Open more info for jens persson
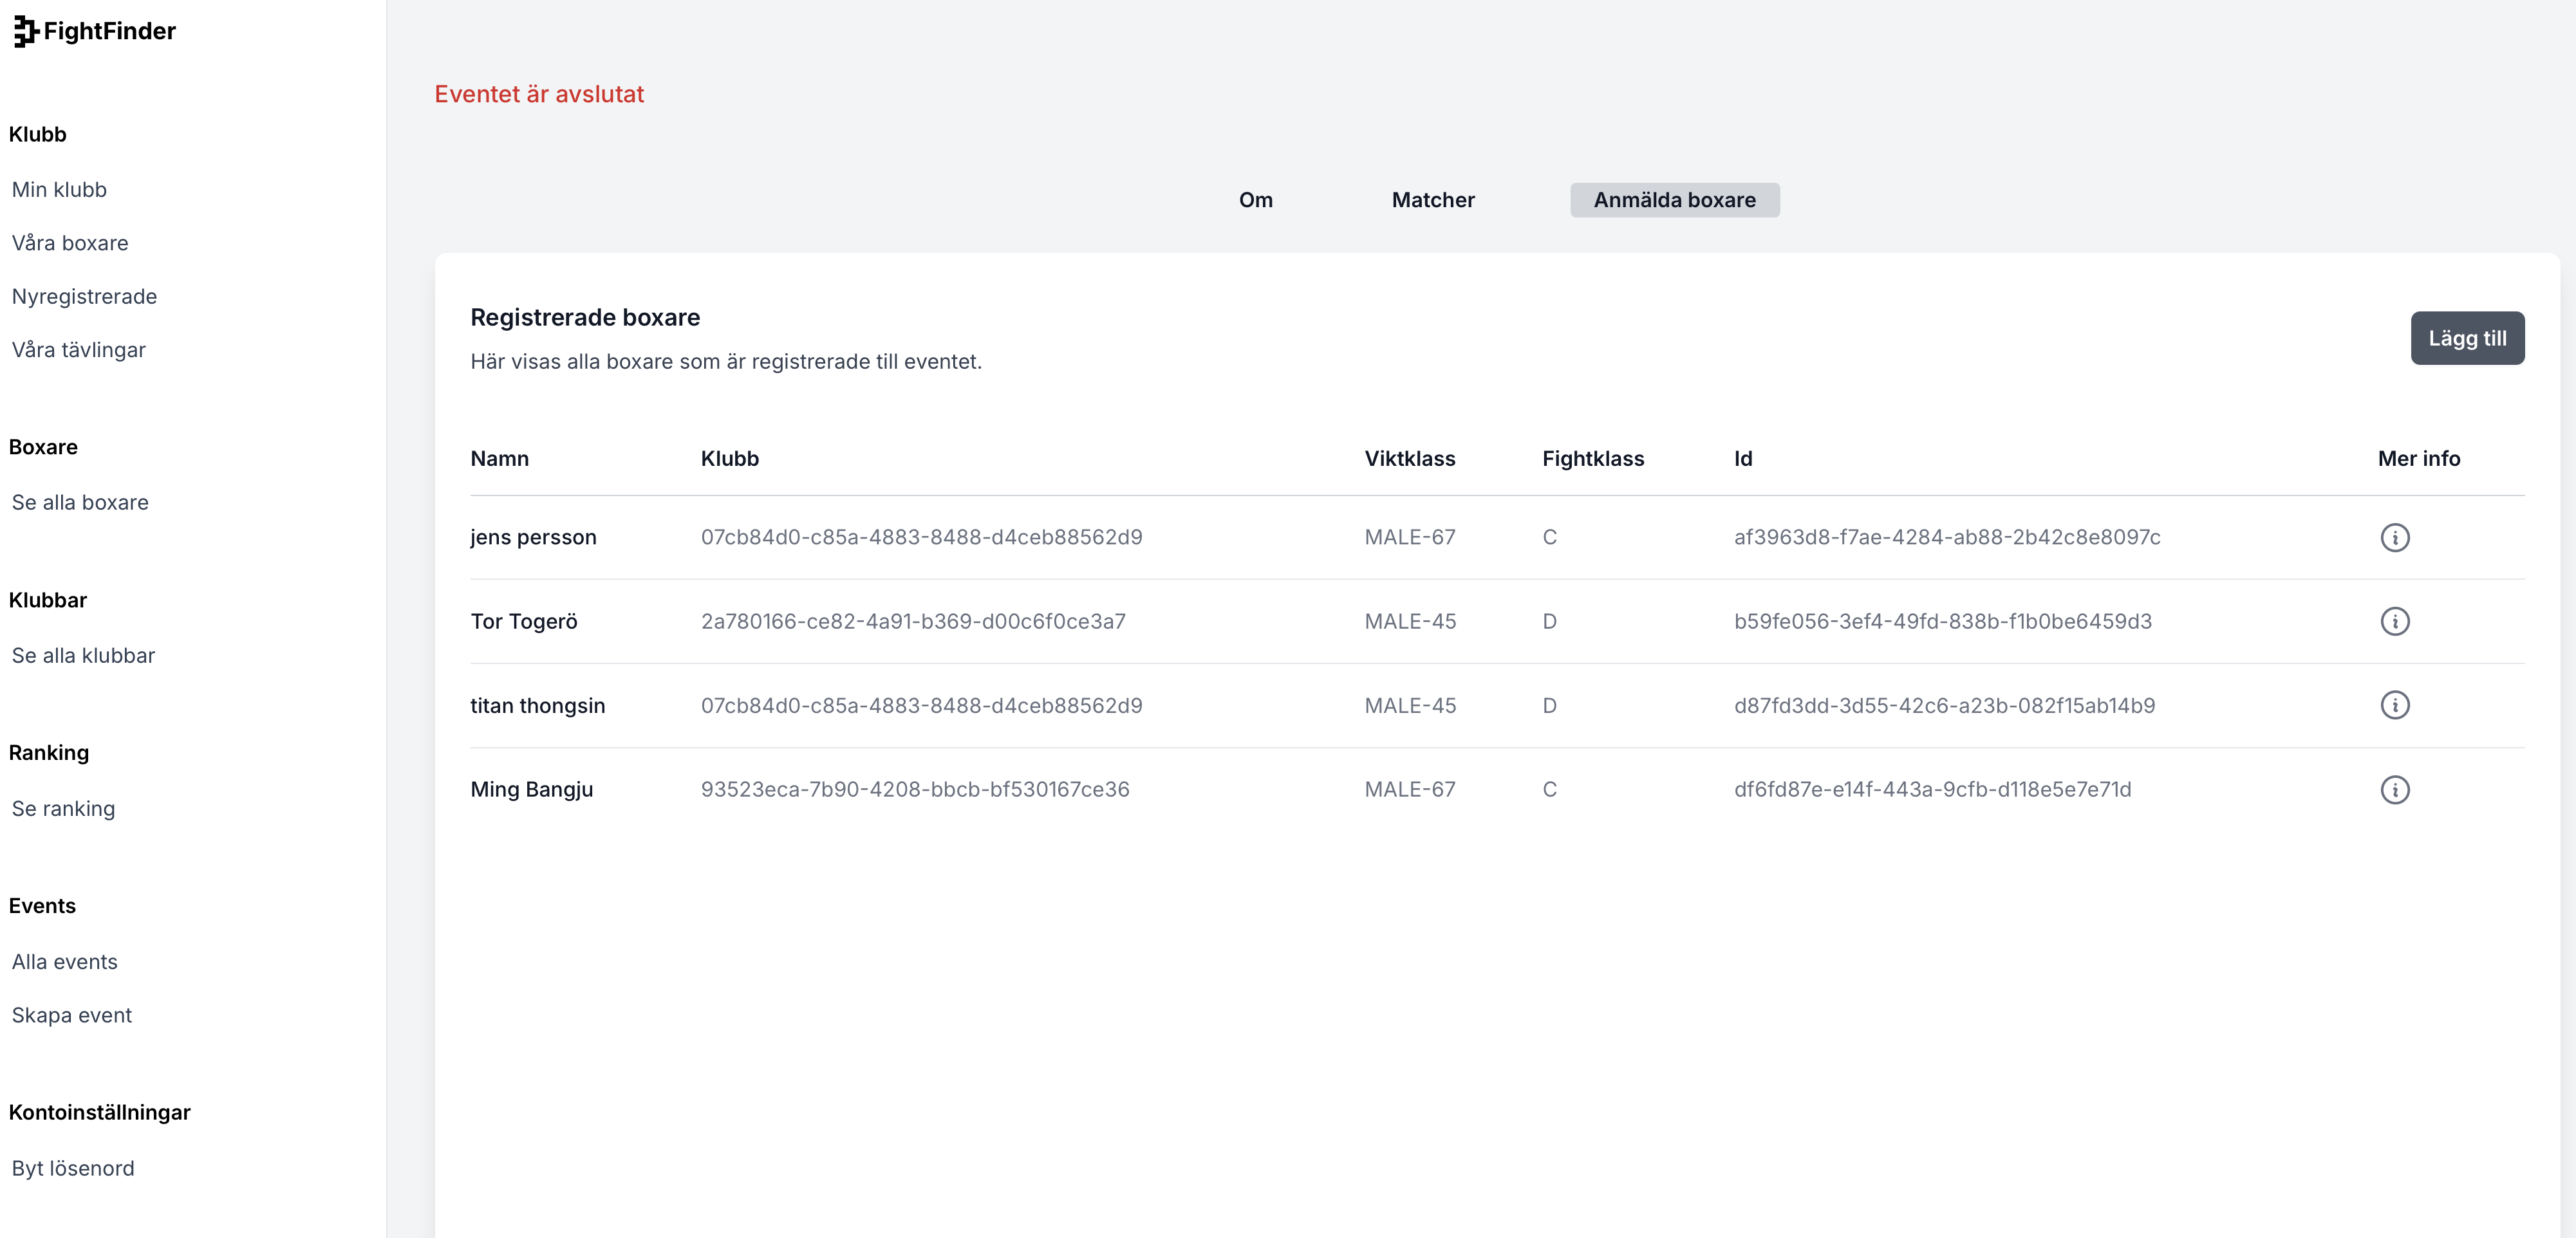2576x1238 pixels. (x=2394, y=537)
